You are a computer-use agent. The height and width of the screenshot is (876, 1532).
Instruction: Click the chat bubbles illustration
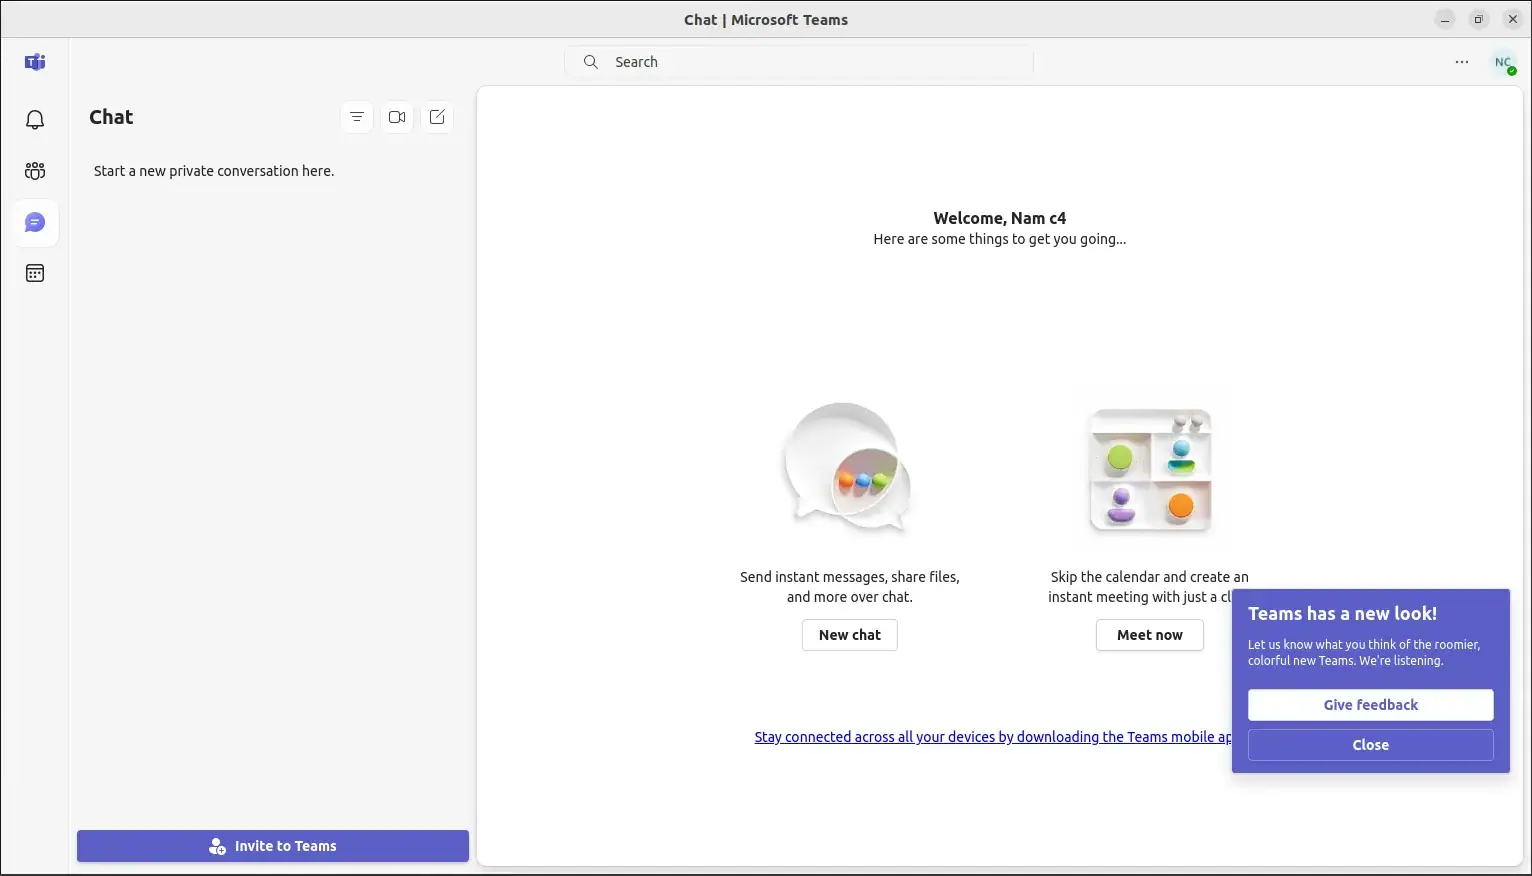pyautogui.click(x=848, y=468)
